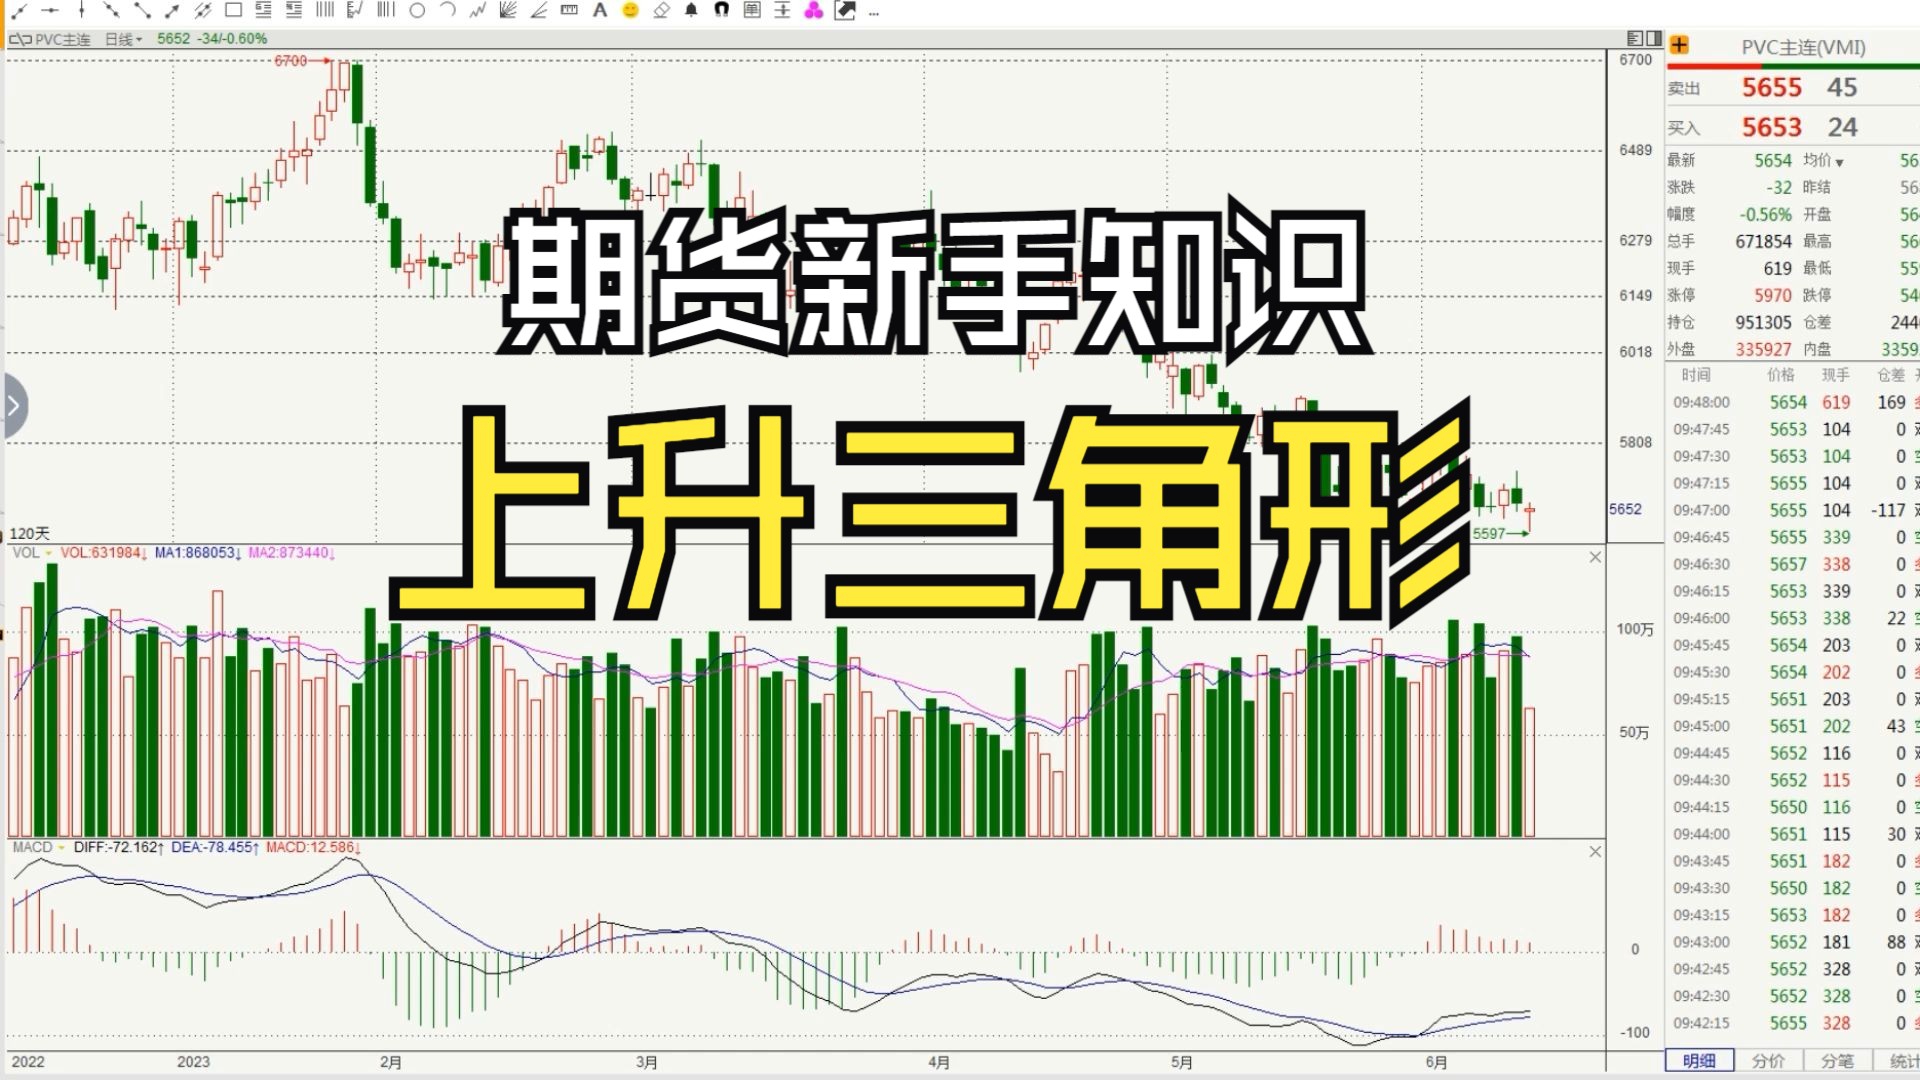The height and width of the screenshot is (1080, 1920).
Task: Pick the three-circle color palette icon
Action: pyautogui.click(x=814, y=11)
